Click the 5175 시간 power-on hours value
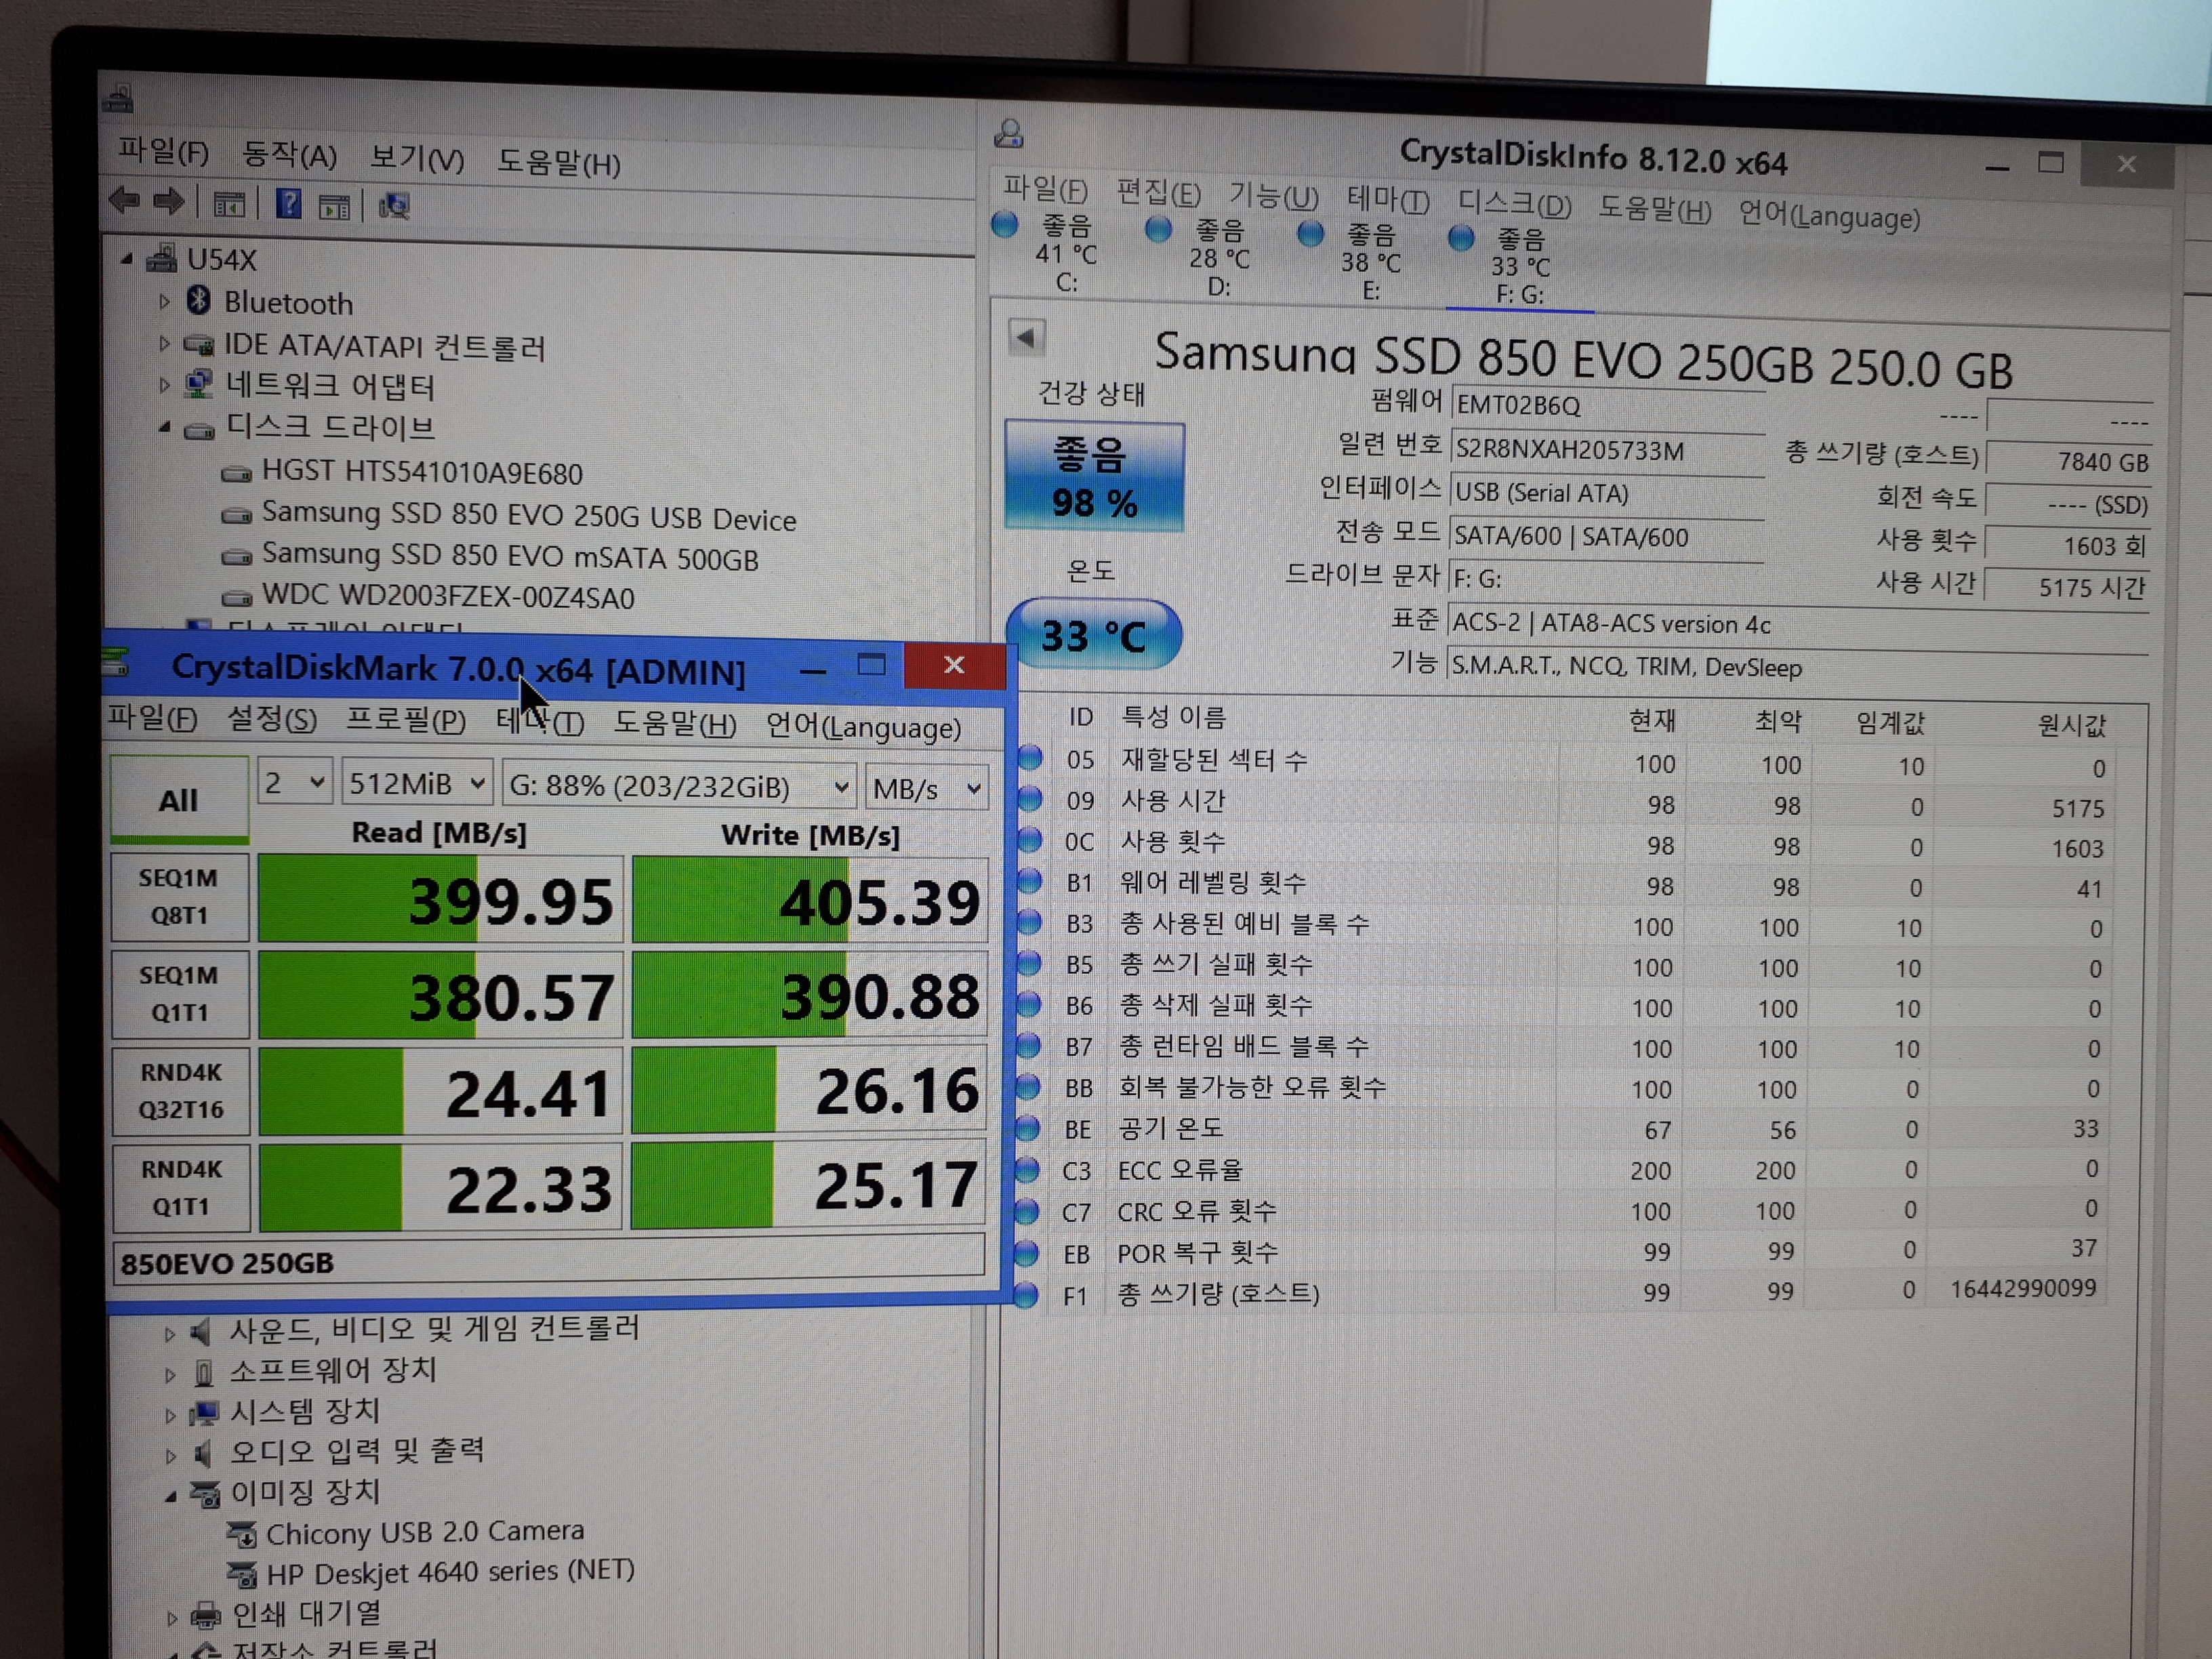Image resolution: width=2212 pixels, height=1659 pixels. click(x=2067, y=587)
